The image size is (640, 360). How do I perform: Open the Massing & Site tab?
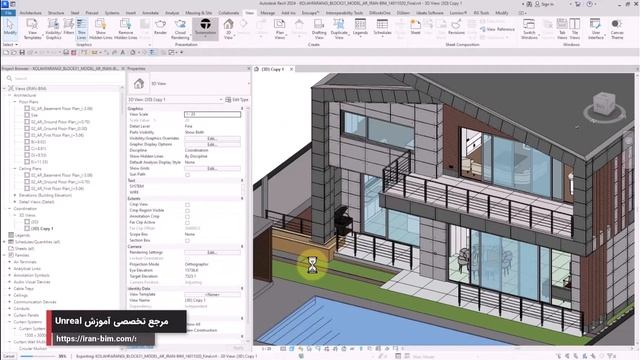(199, 13)
